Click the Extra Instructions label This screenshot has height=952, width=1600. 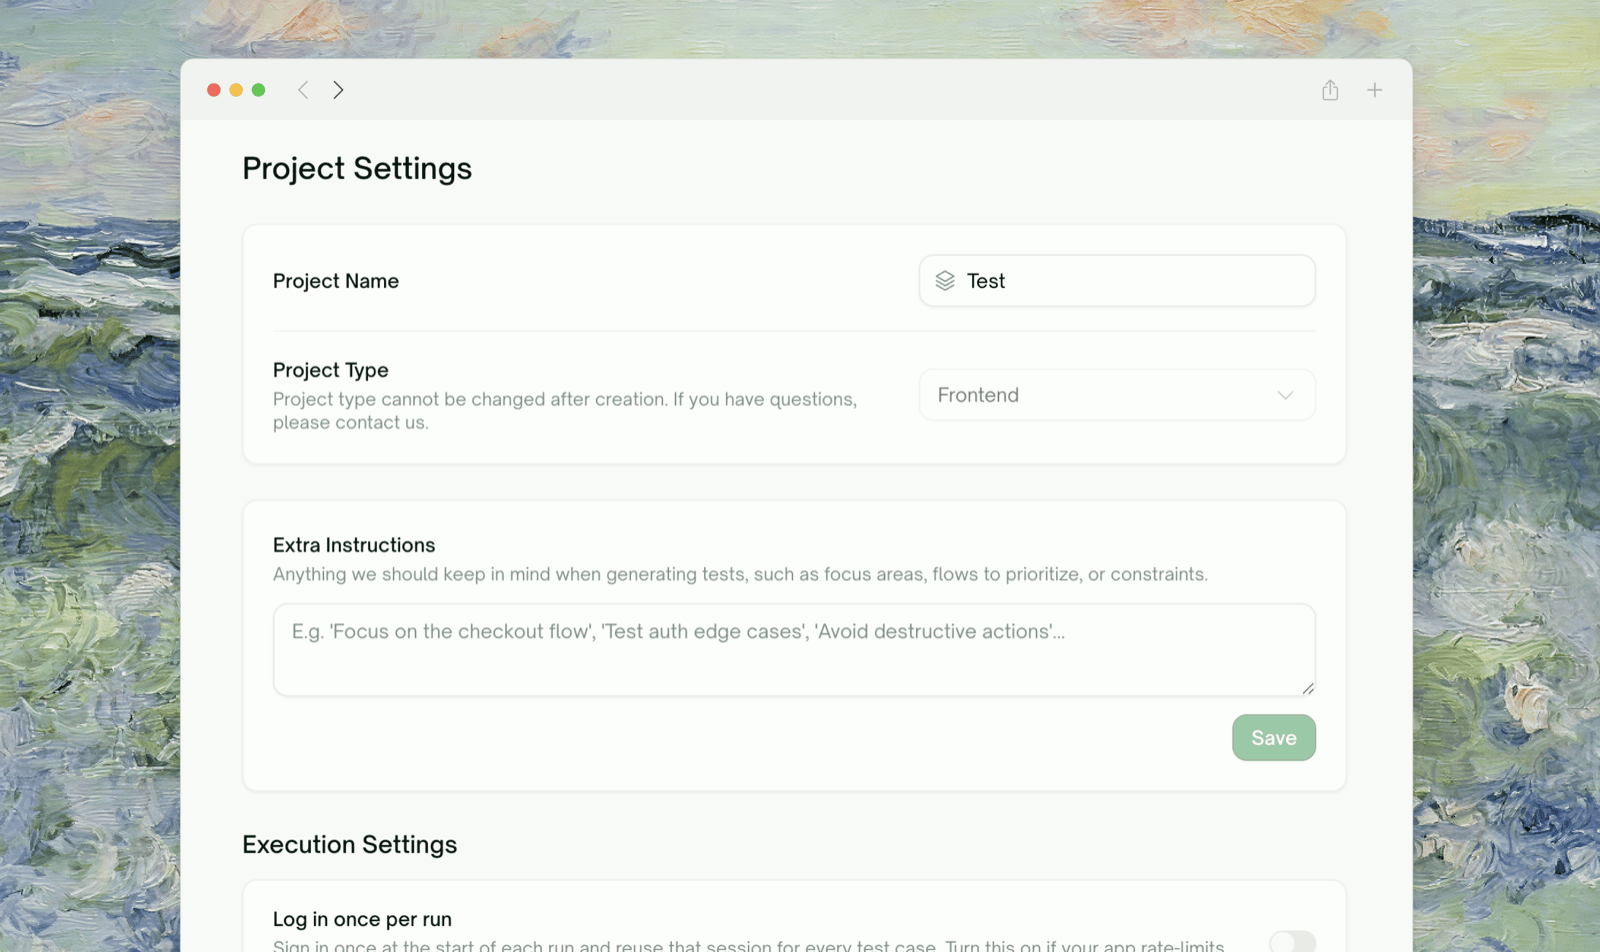[354, 545]
